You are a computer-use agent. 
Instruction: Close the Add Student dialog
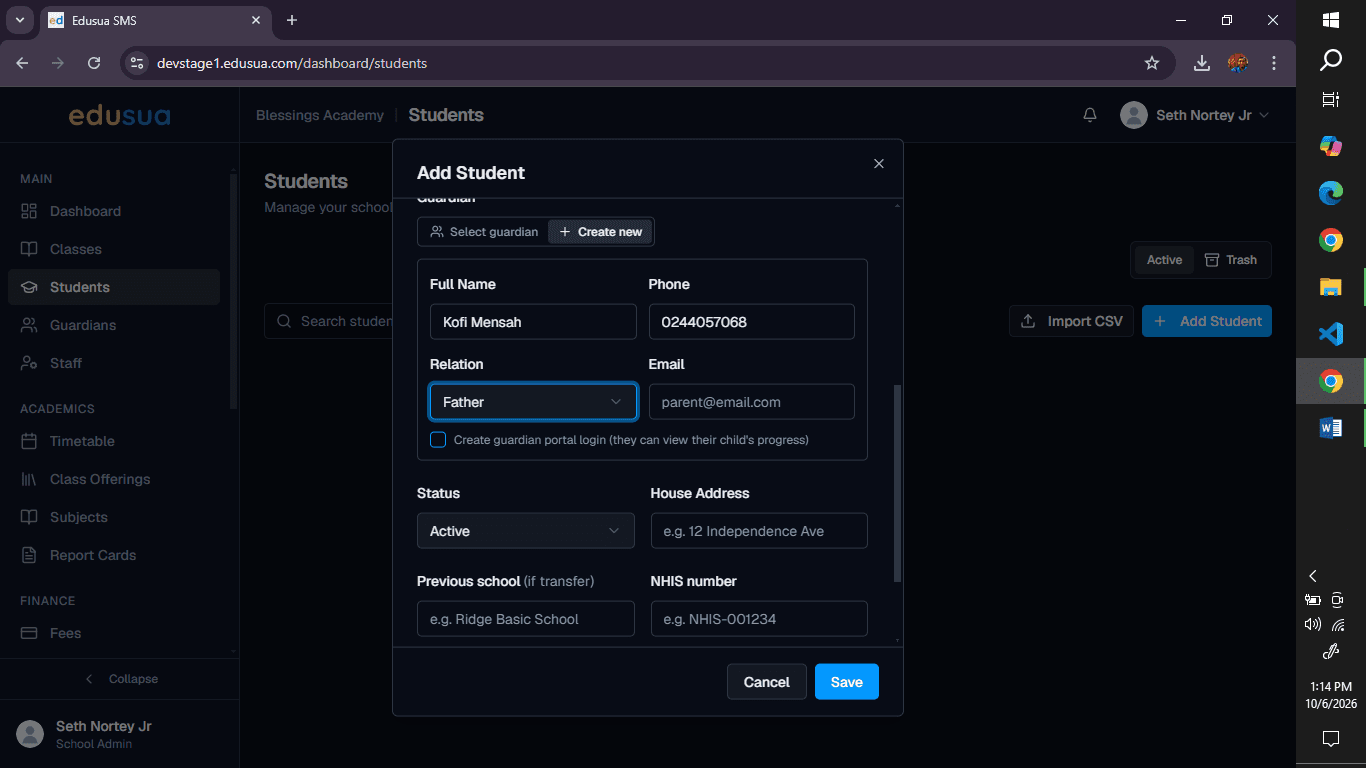point(879,164)
